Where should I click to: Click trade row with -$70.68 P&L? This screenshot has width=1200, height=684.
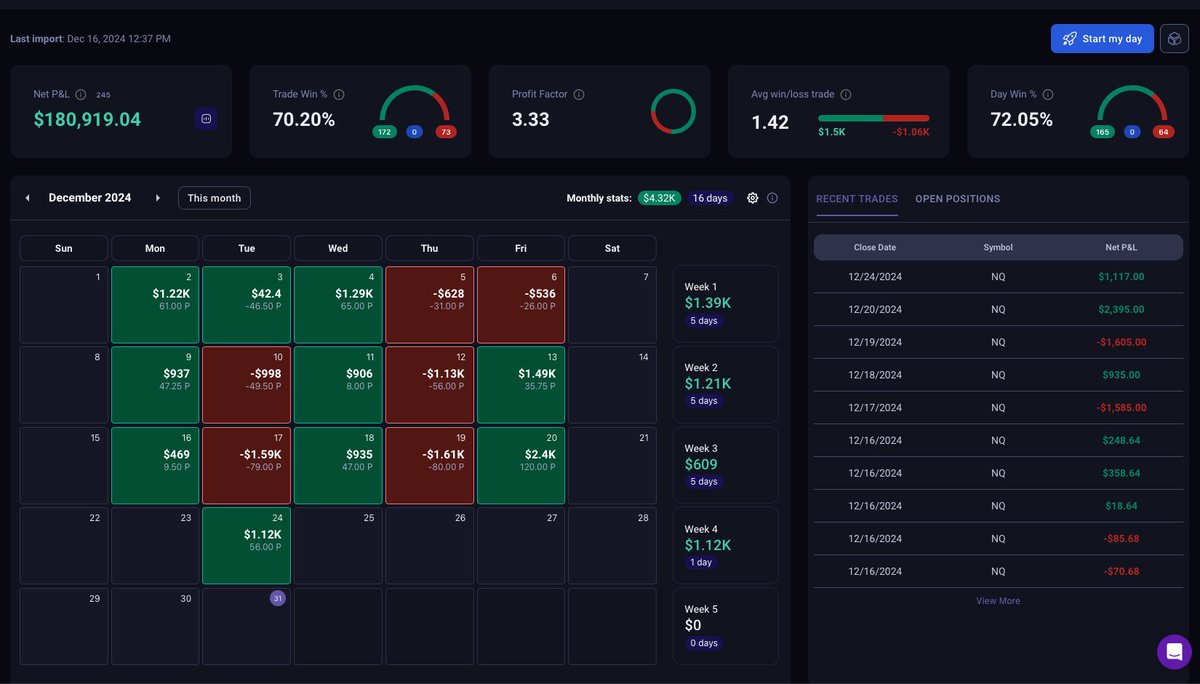click(998, 571)
